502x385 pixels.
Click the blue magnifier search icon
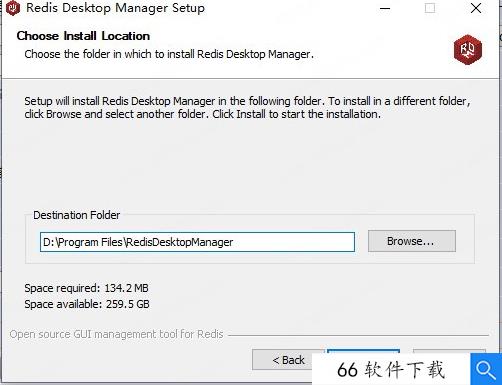486,369
